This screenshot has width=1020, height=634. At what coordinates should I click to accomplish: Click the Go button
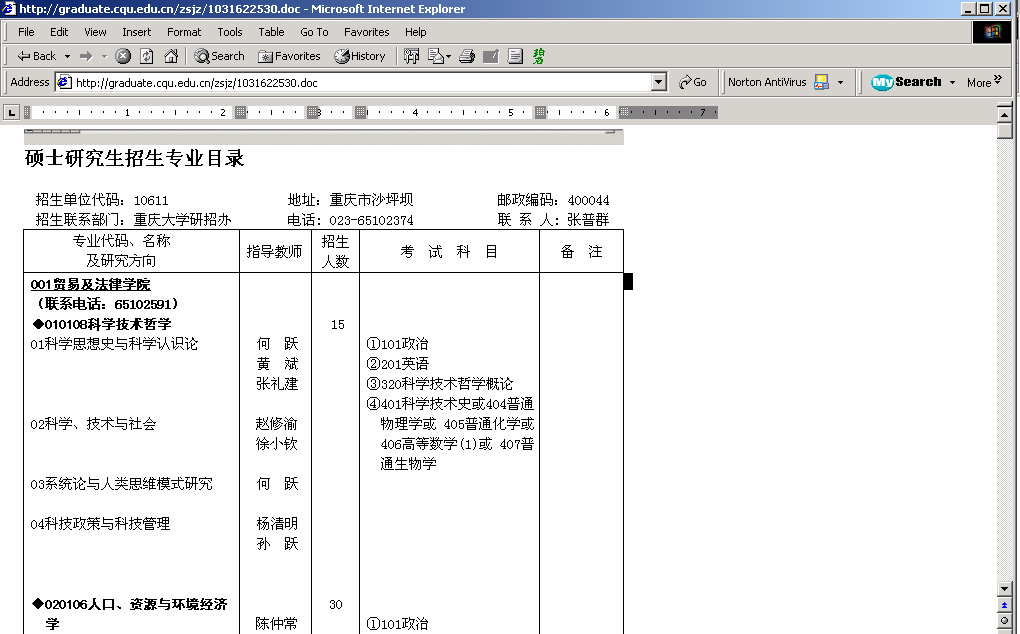[x=692, y=82]
